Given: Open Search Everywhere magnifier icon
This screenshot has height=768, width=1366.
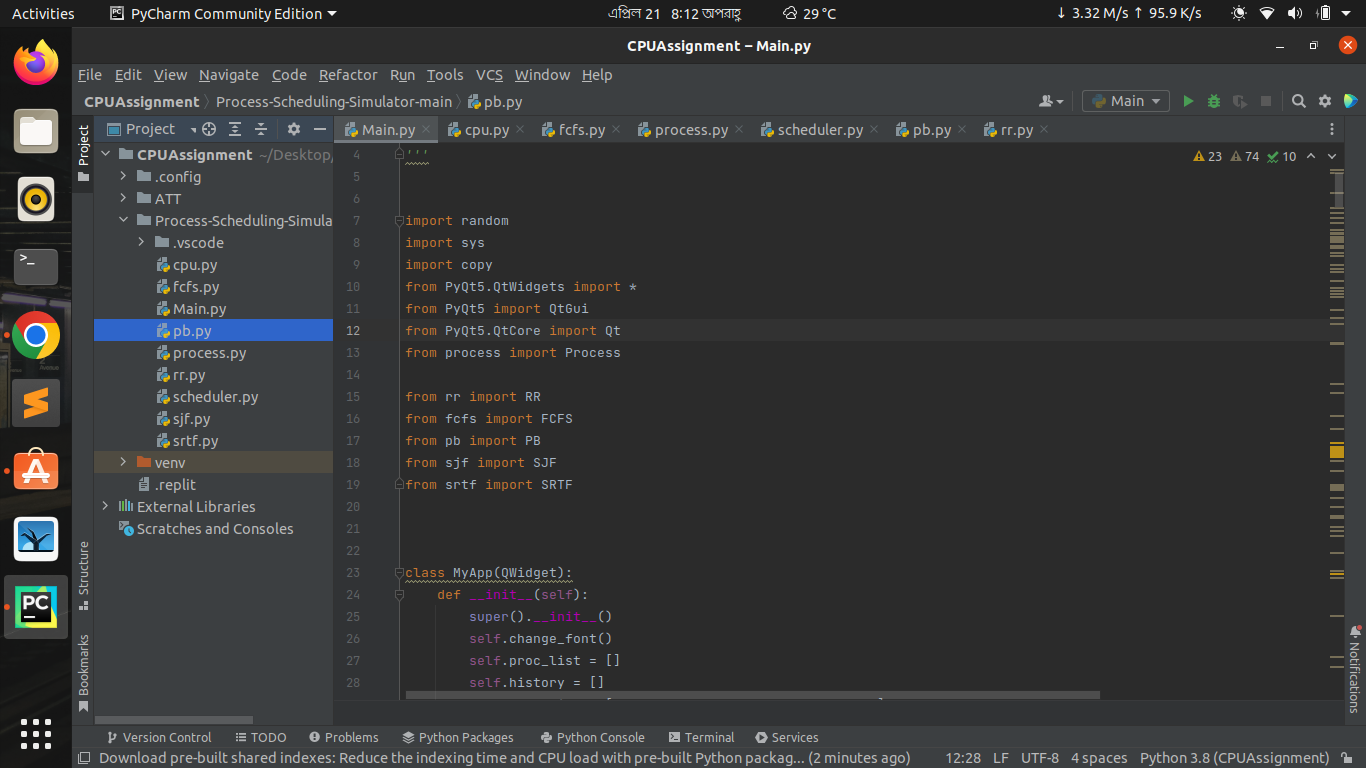Looking at the screenshot, I should pos(1298,101).
